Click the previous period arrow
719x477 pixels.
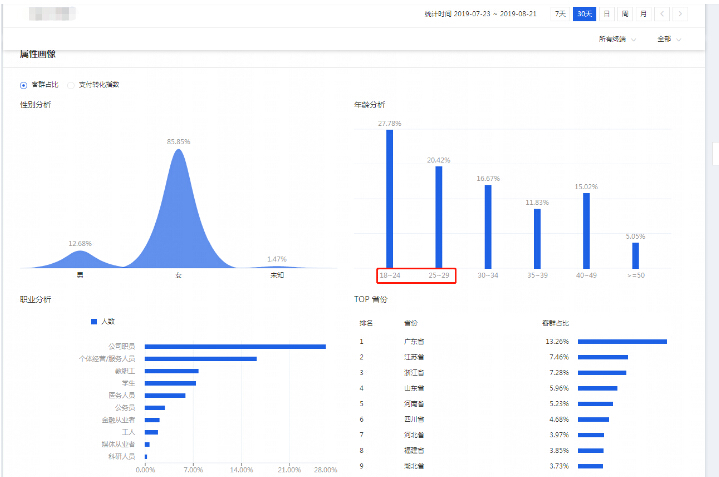(663, 14)
